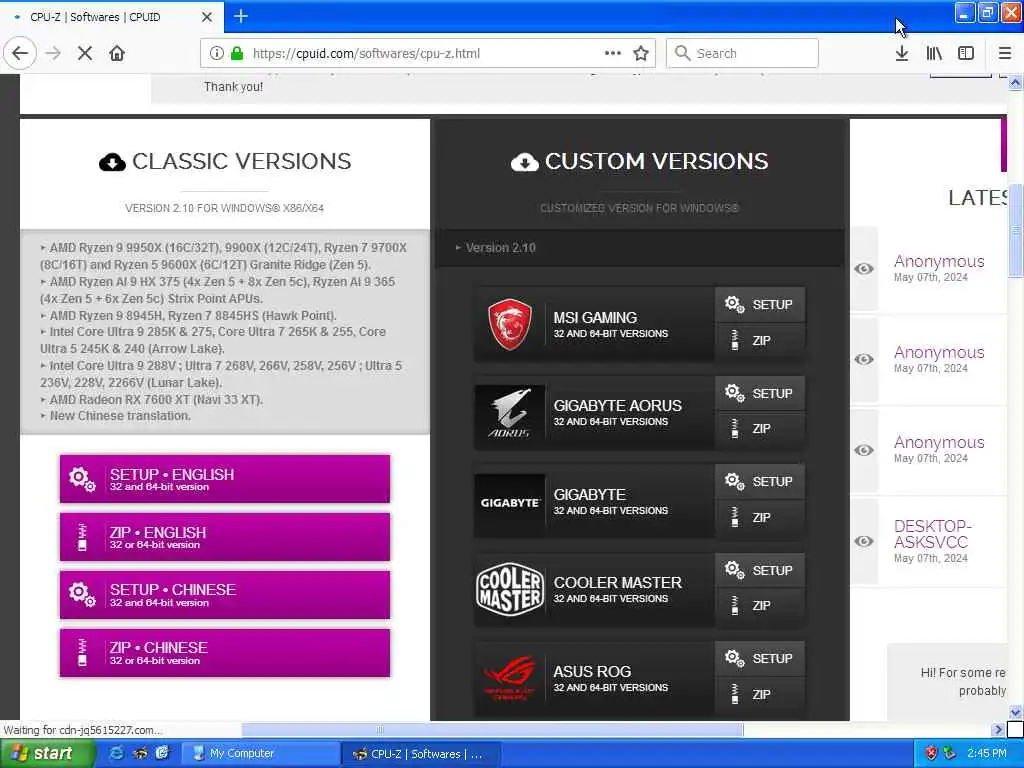
Task: Open third Anonymous validation link
Action: pos(938,442)
